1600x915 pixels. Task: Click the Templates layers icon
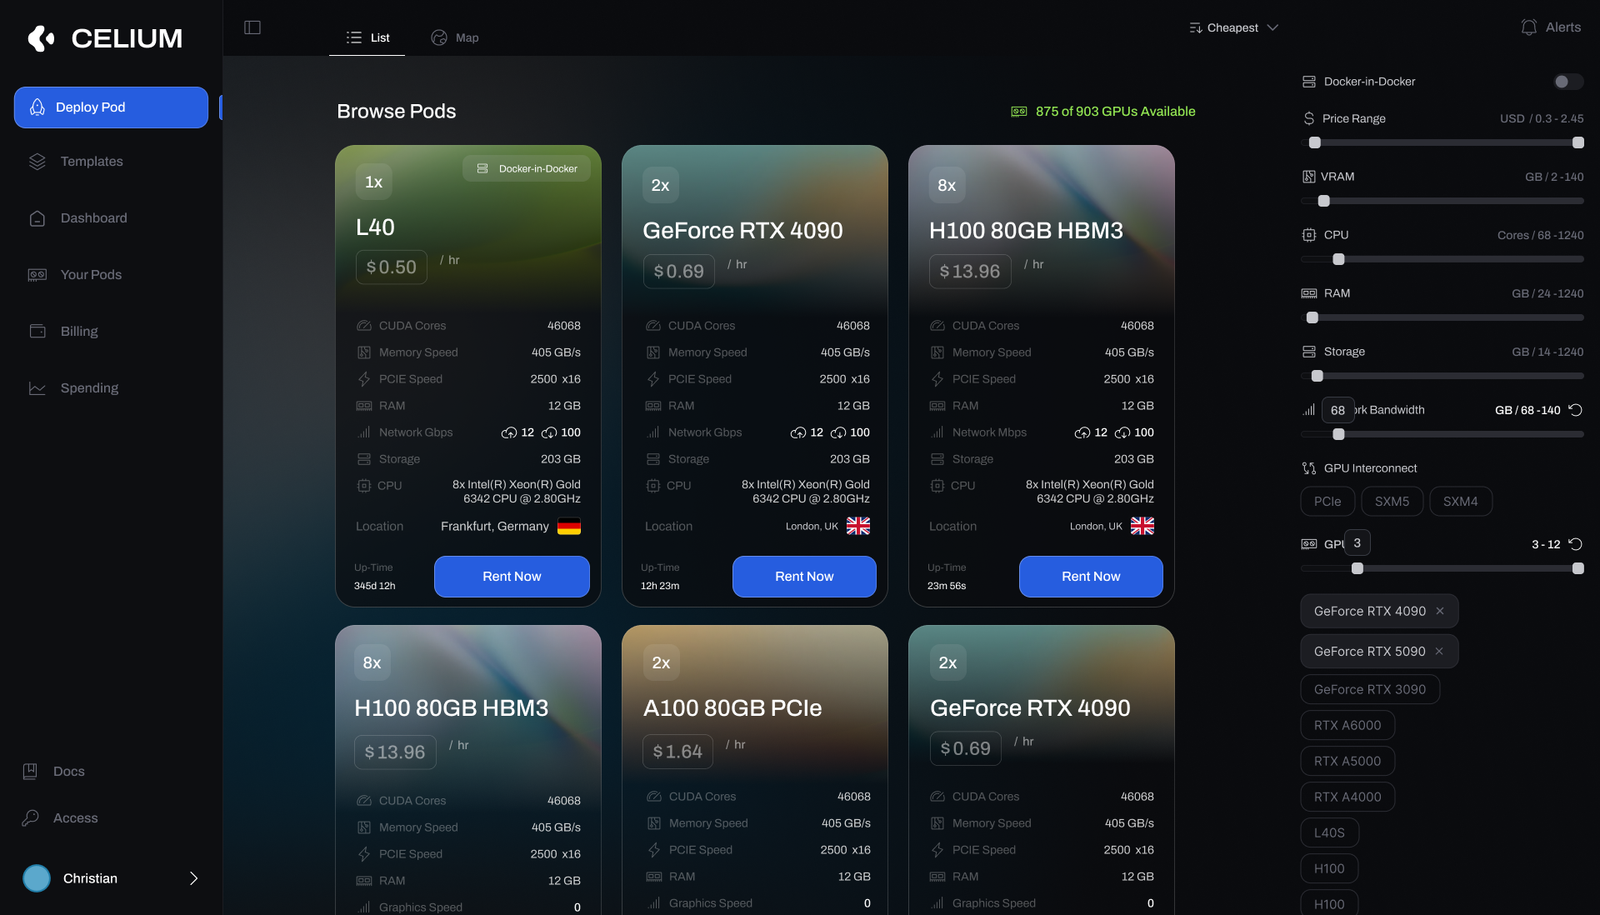(37, 161)
